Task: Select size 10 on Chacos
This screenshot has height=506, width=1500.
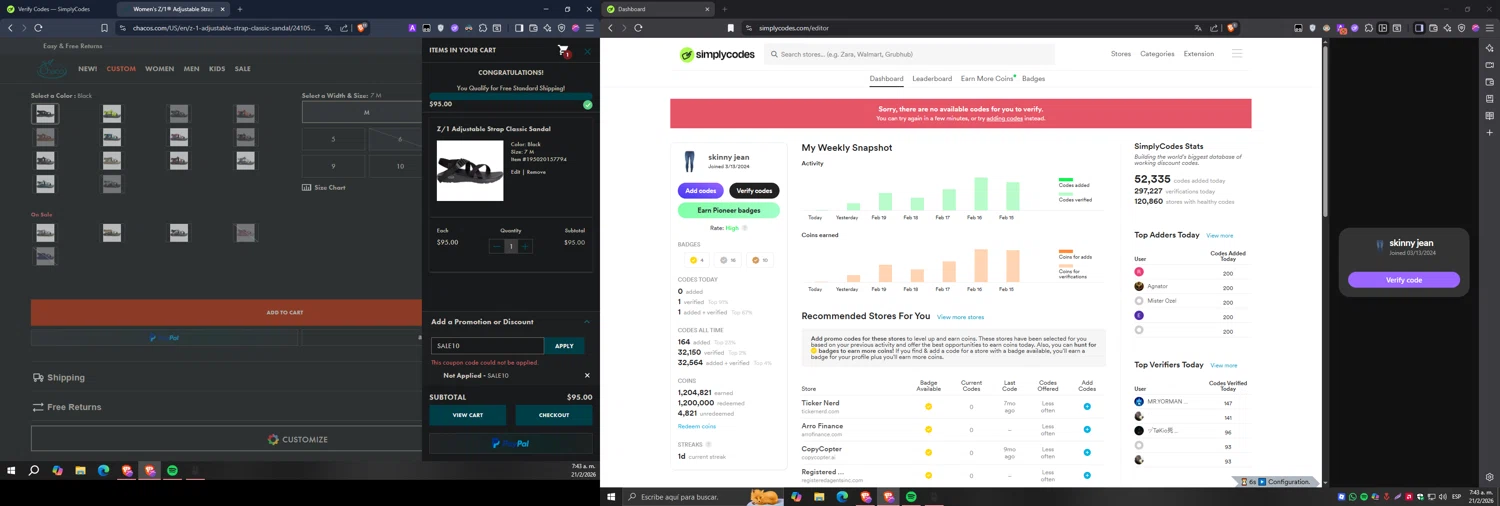Action: [400, 166]
